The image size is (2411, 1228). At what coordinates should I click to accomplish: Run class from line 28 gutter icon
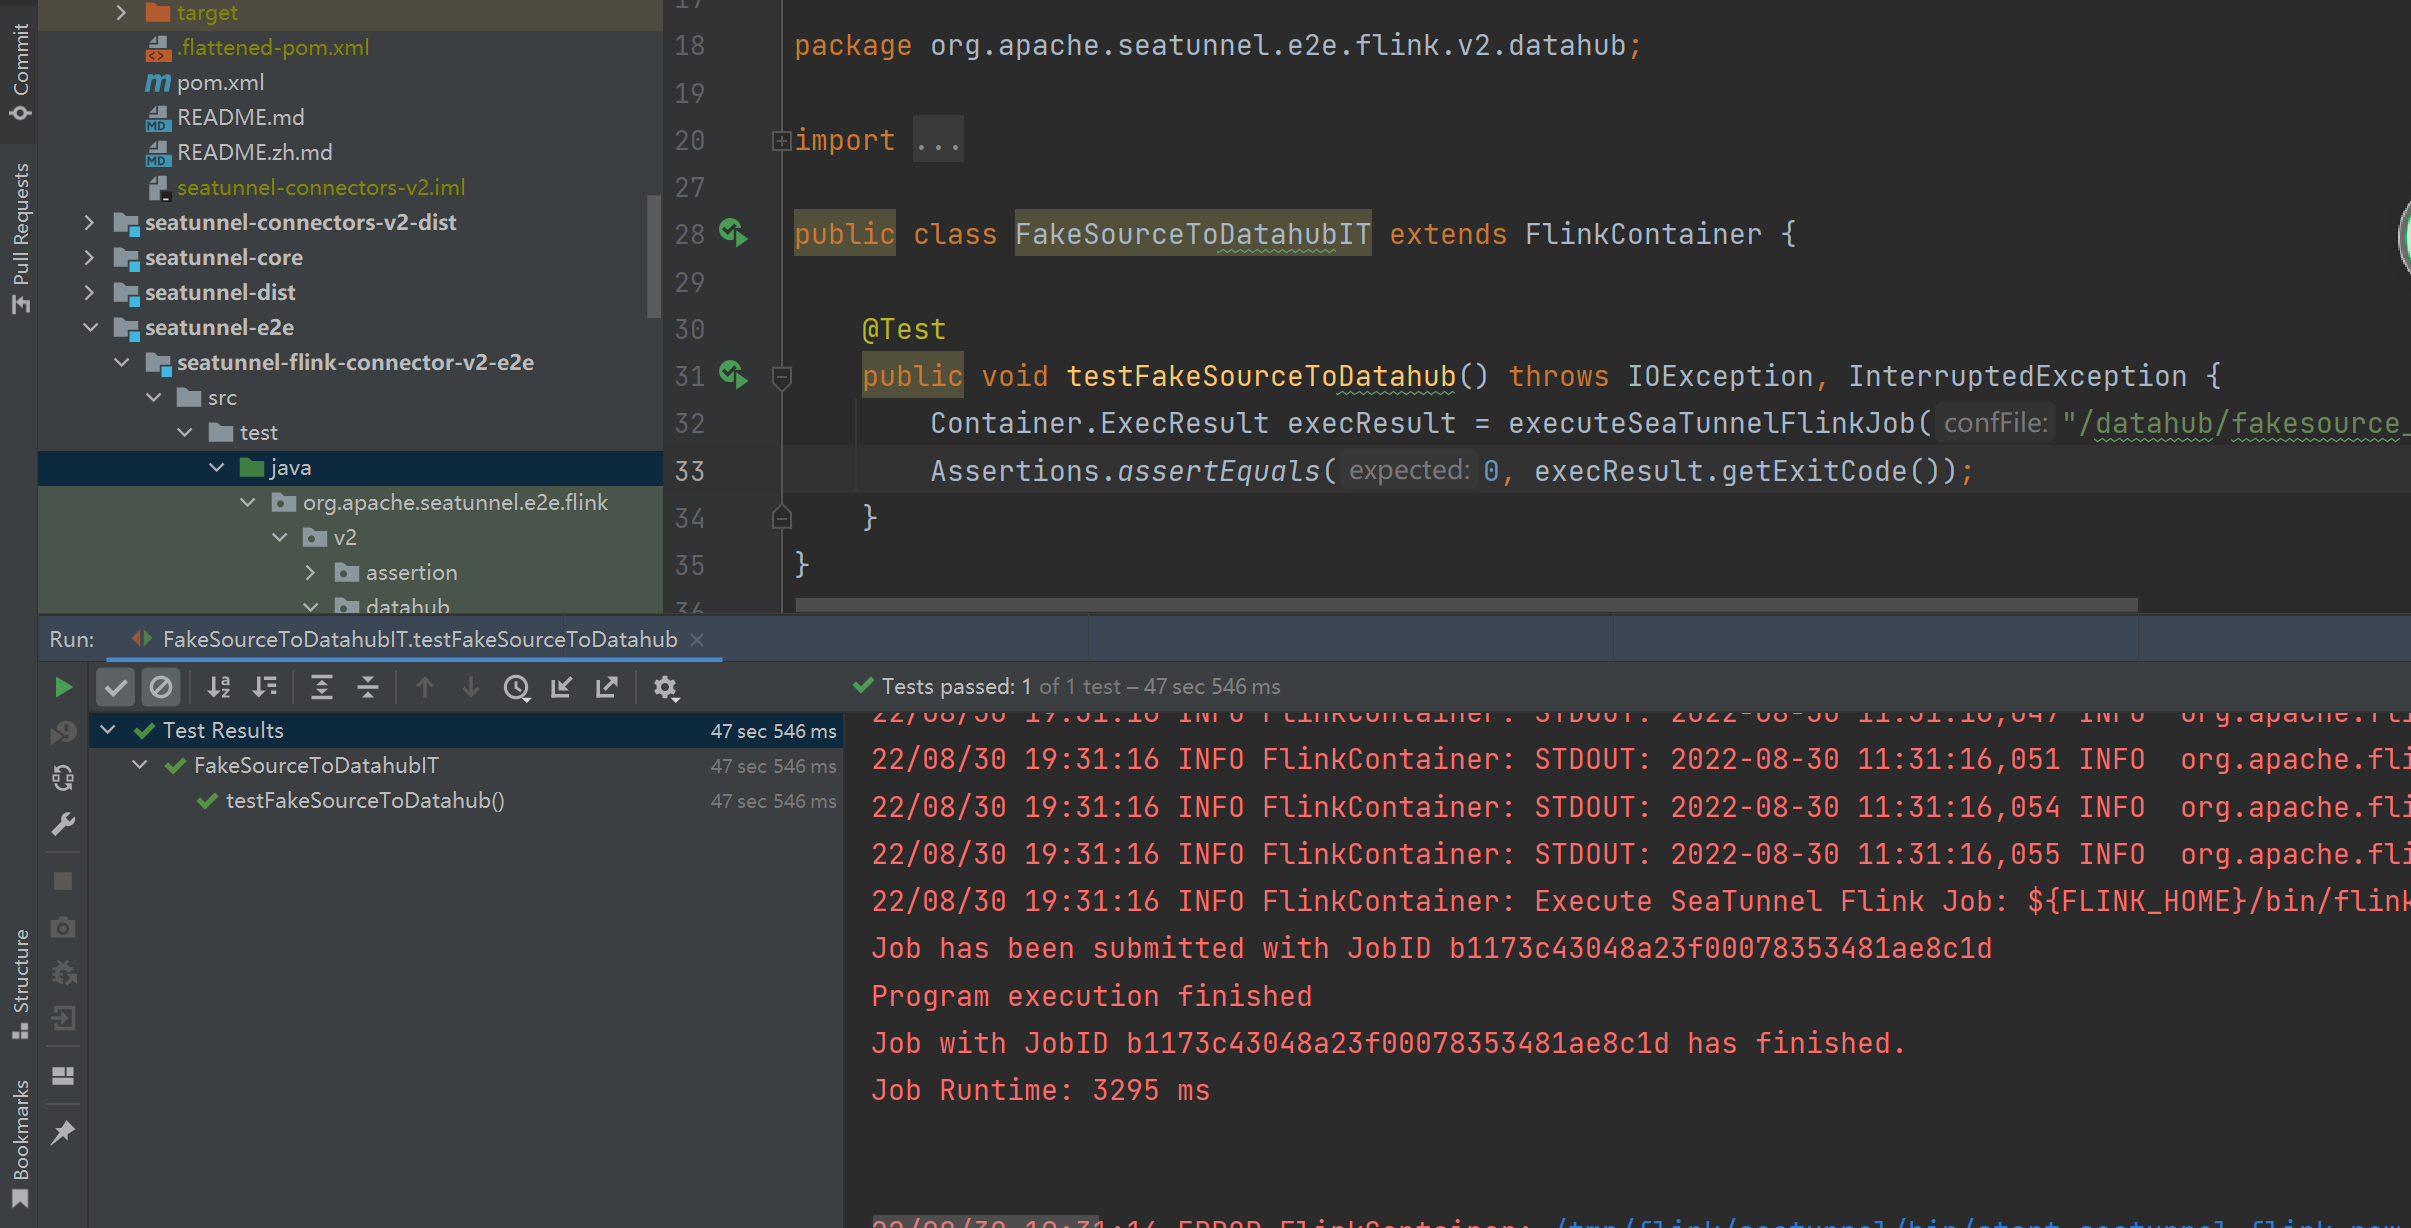pyautogui.click(x=733, y=234)
